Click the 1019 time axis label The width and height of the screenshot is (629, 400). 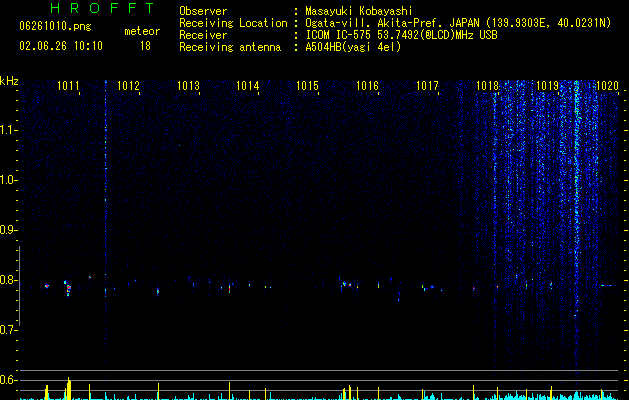(x=547, y=86)
